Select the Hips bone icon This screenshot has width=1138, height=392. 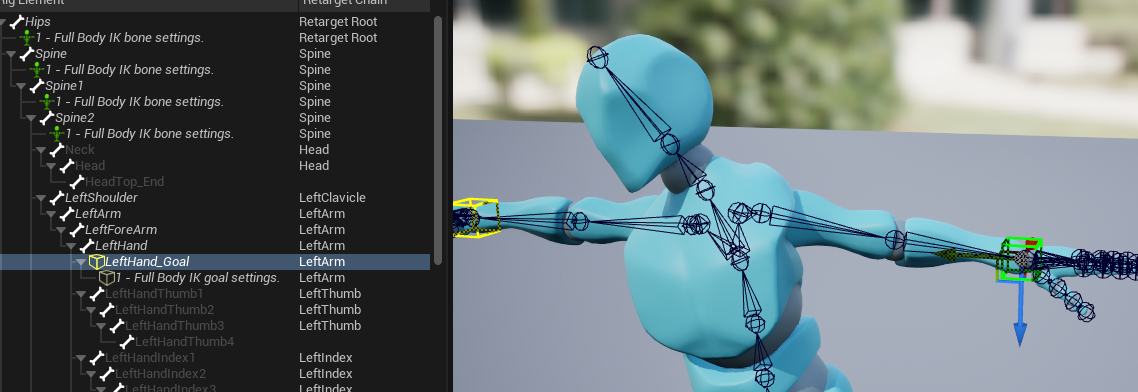(x=16, y=22)
